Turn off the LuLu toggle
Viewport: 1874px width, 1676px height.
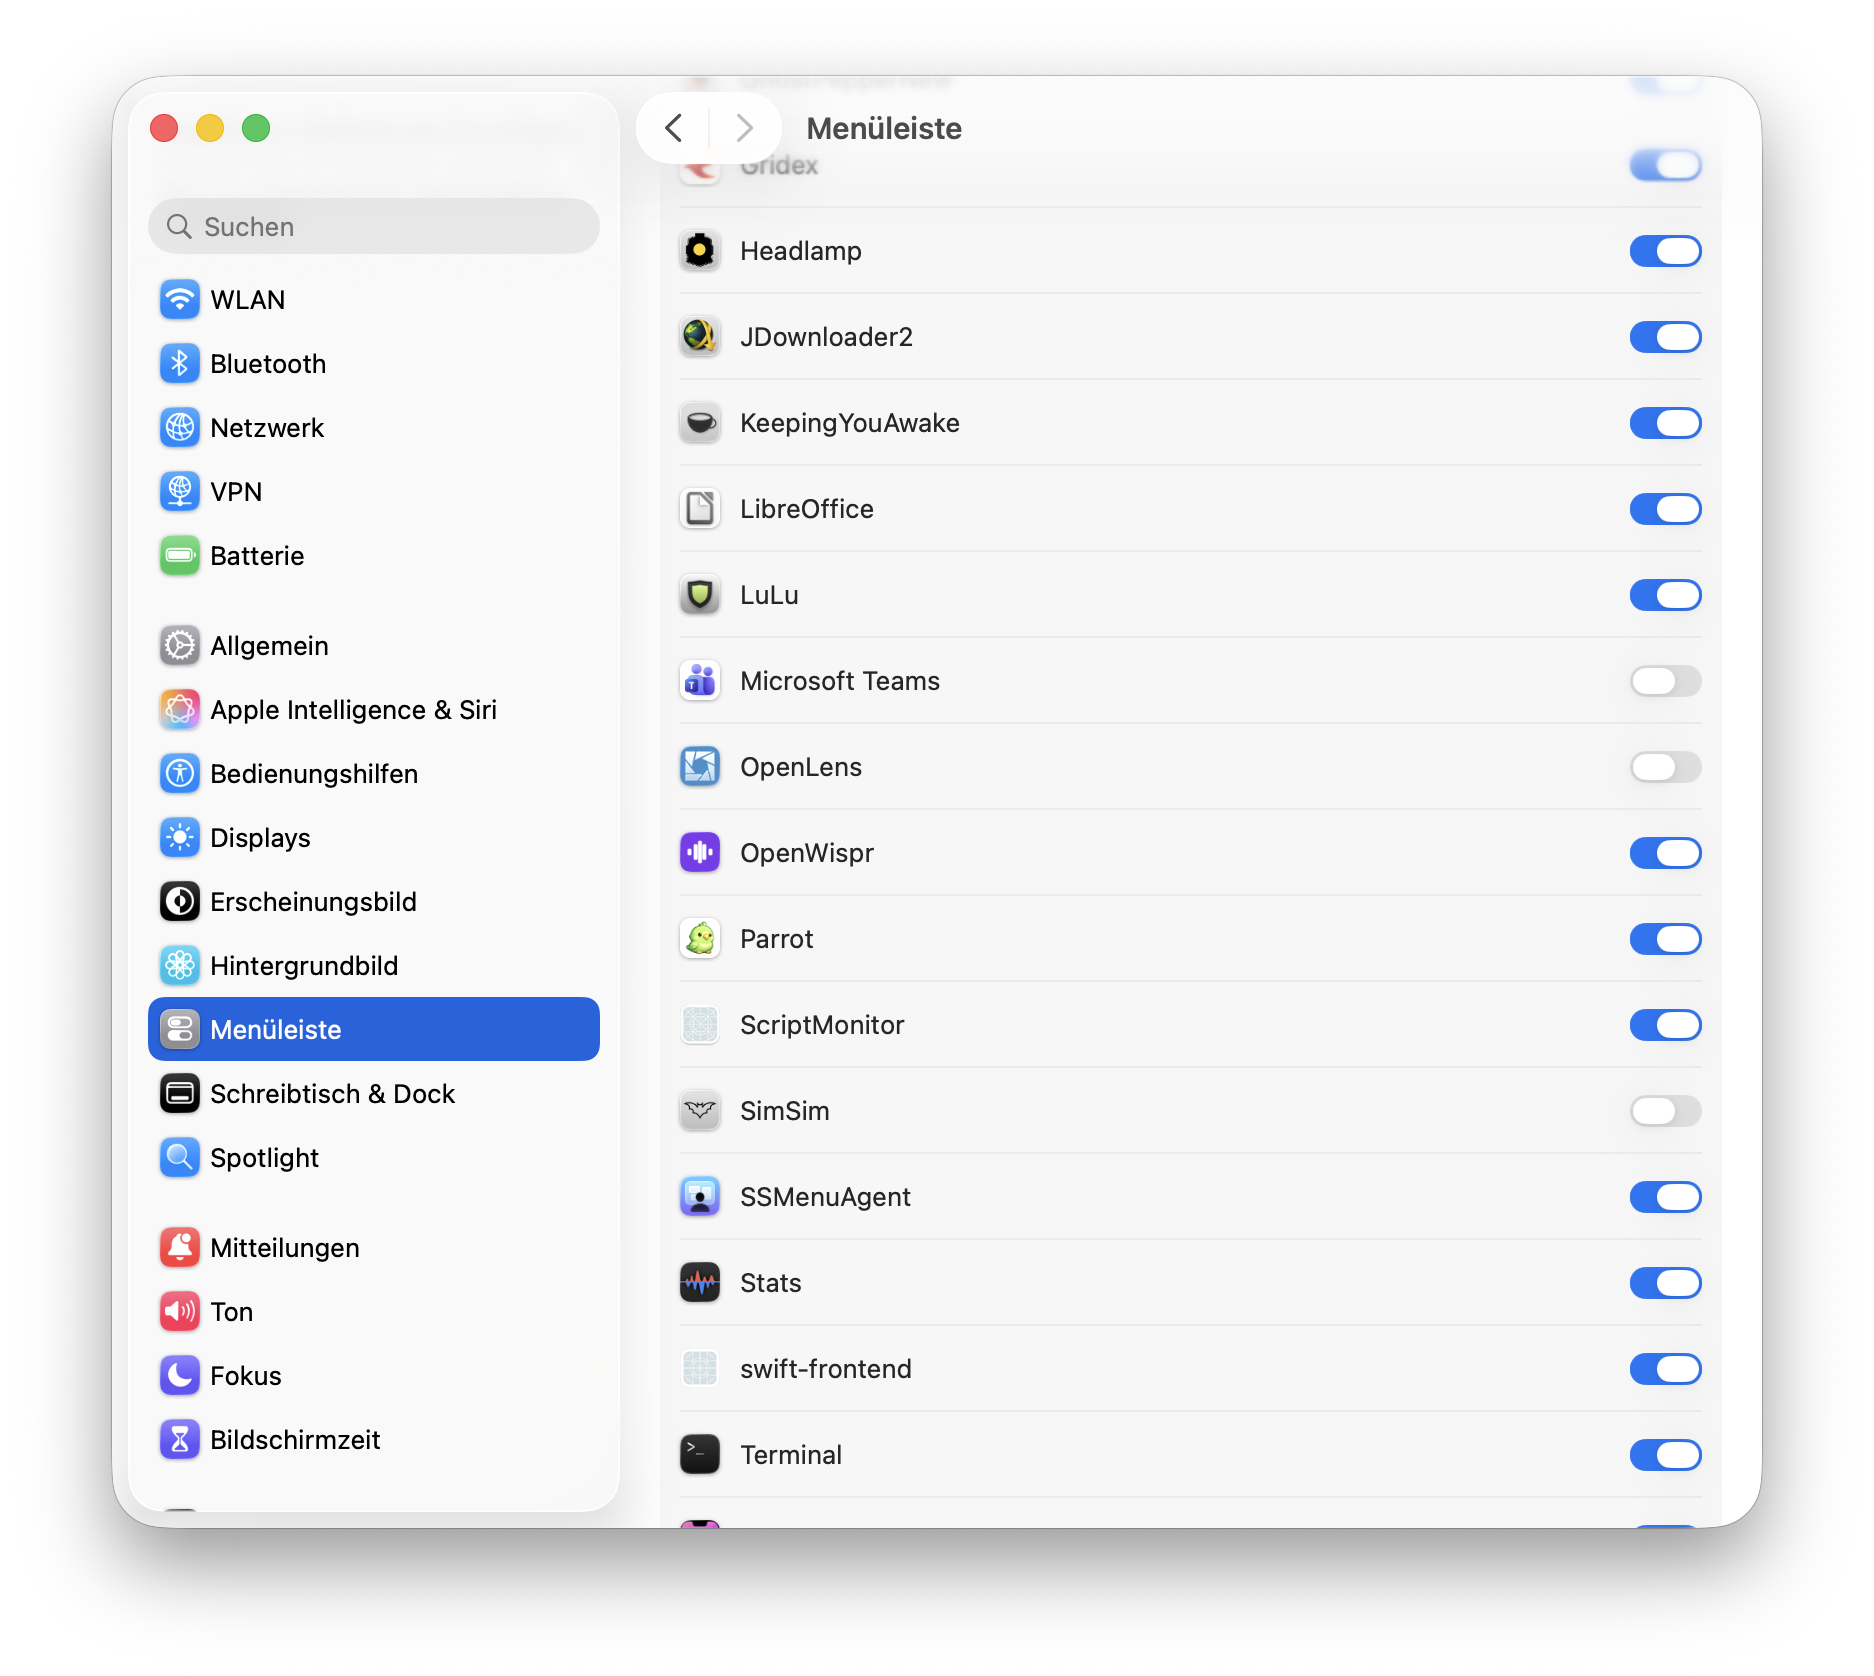[1666, 595]
